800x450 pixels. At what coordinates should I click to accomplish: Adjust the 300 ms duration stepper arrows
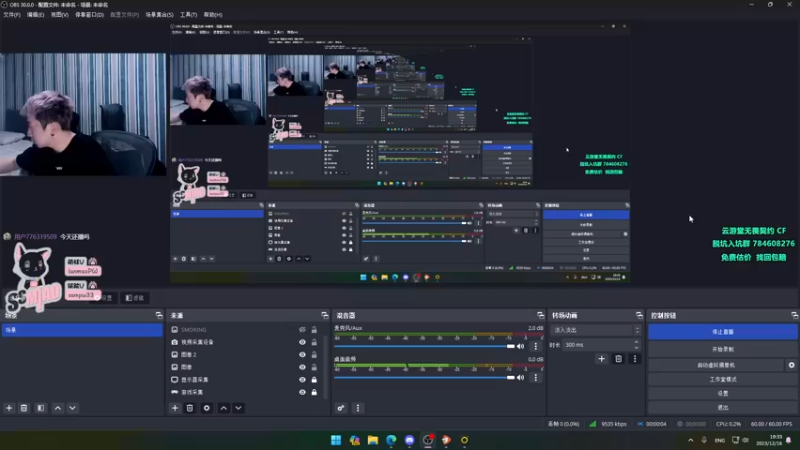tap(636, 345)
